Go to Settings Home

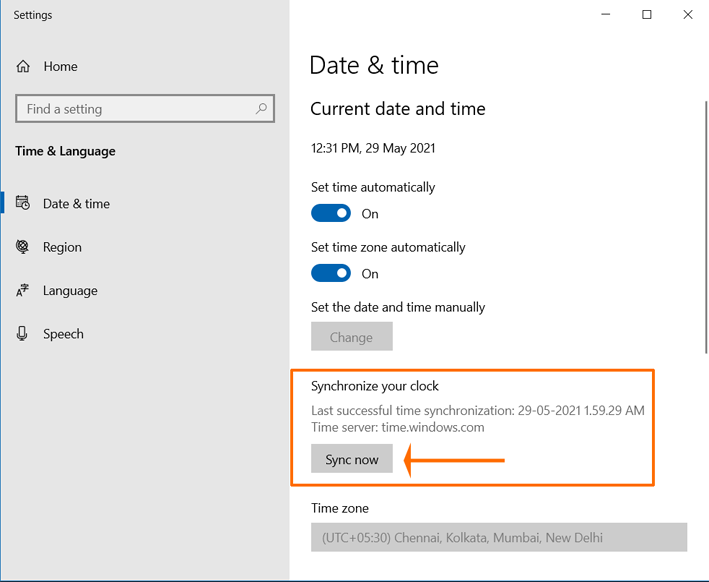pos(60,66)
